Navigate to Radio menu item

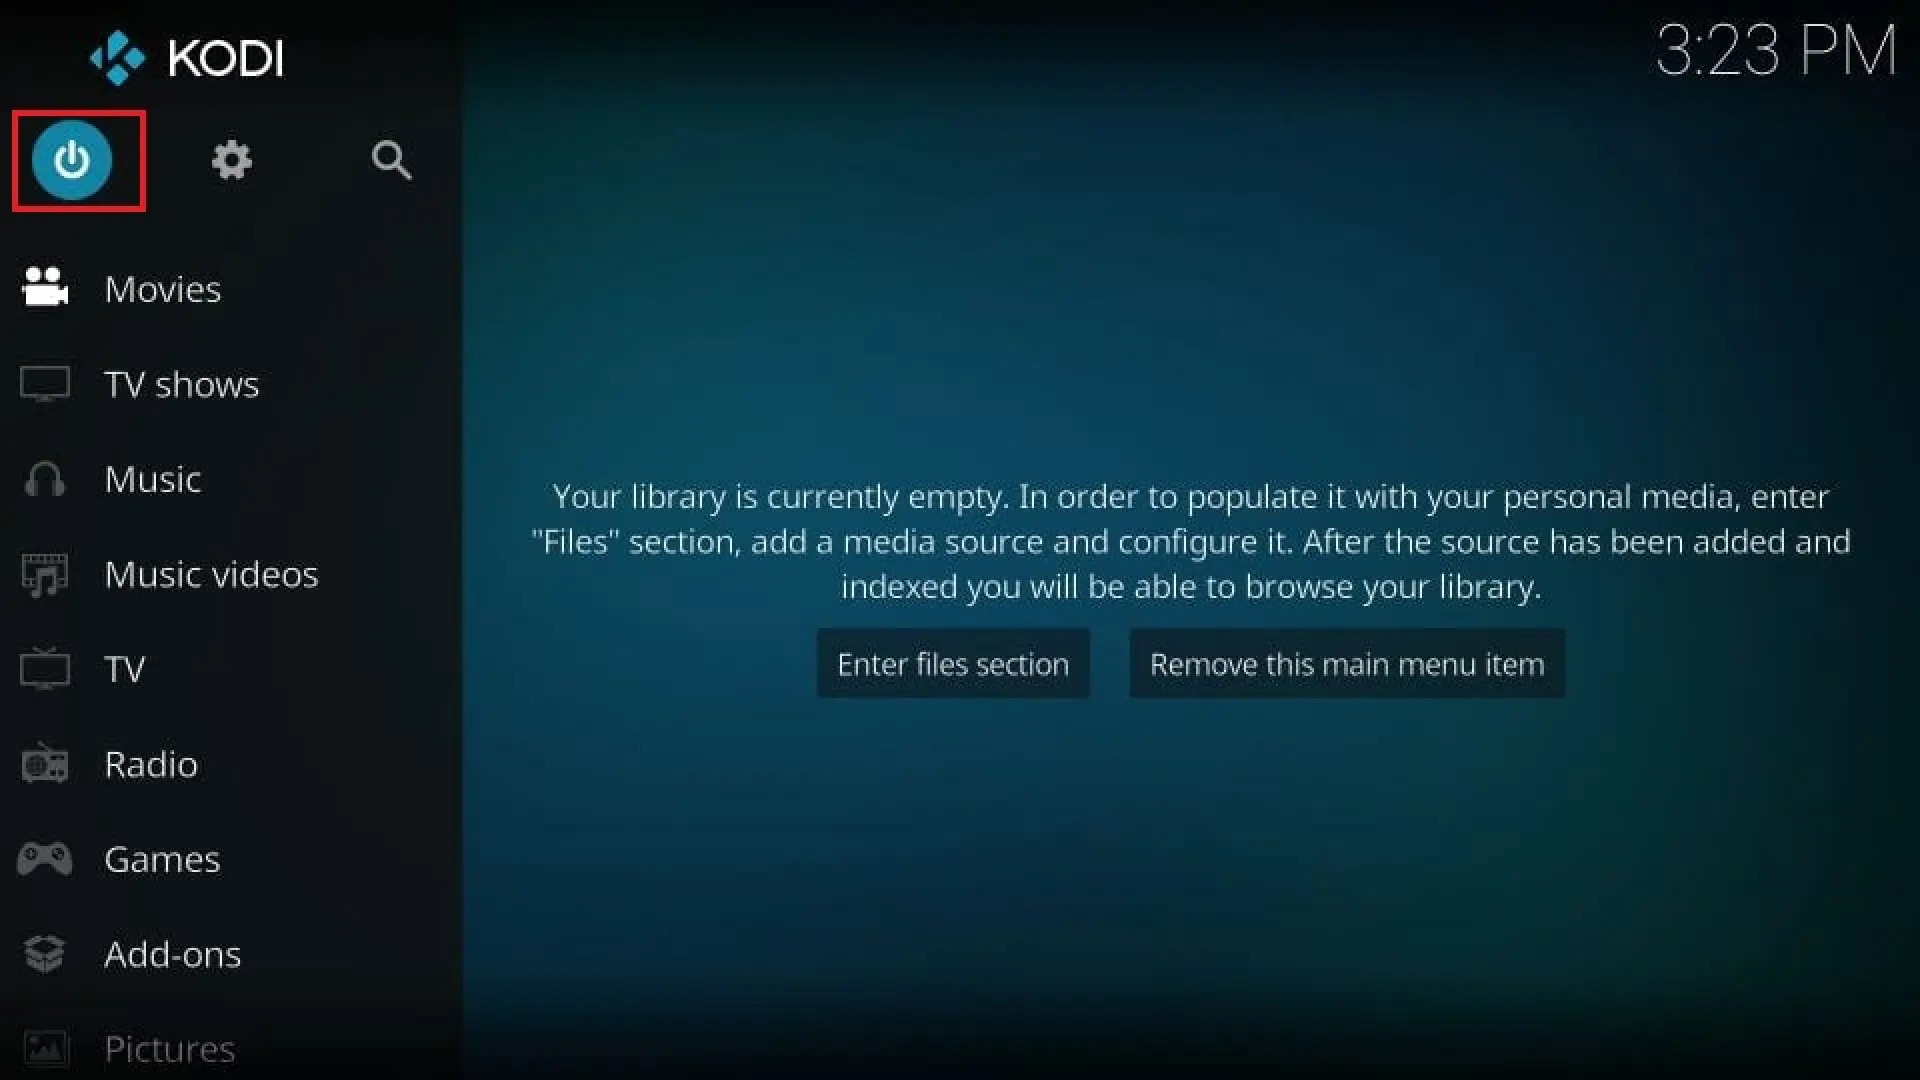(x=152, y=762)
